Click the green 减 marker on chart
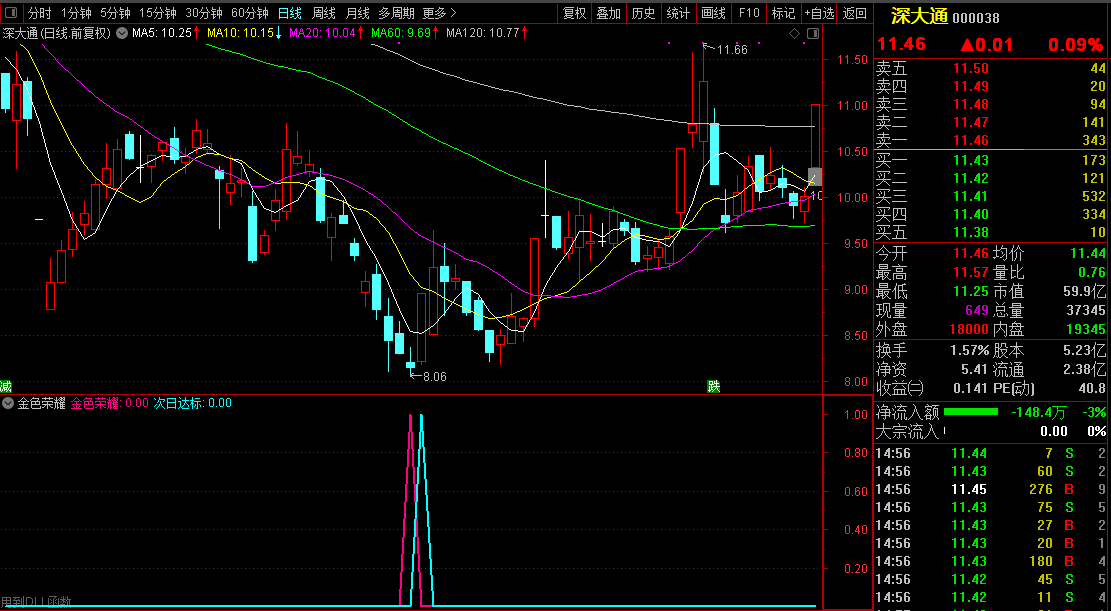1111x611 pixels. coord(6,386)
